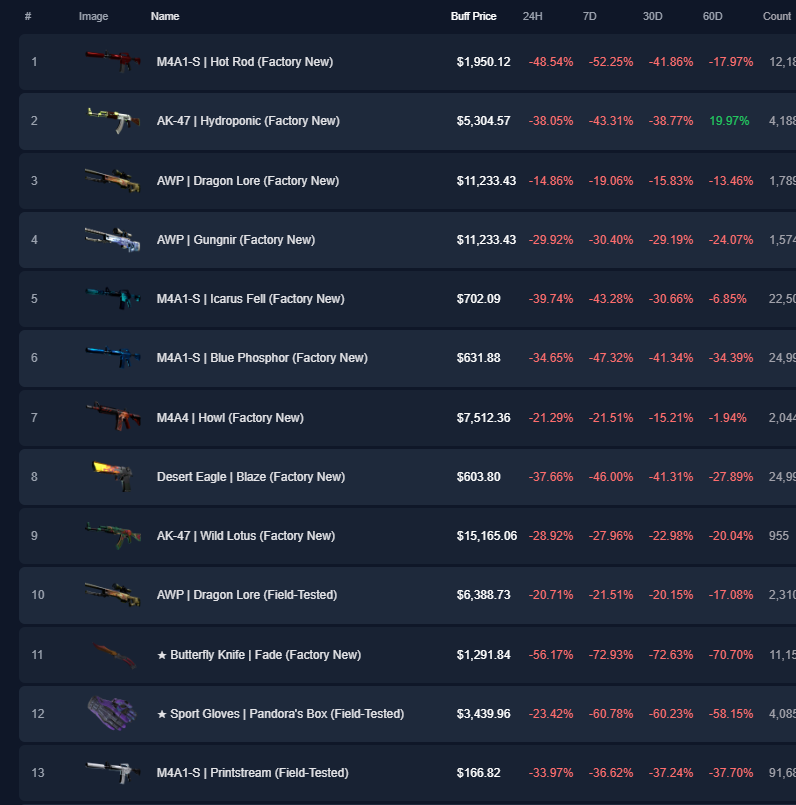Click the M4A1-S Blue Phosphor image
Image resolution: width=796 pixels, height=805 pixels.
[113, 357]
